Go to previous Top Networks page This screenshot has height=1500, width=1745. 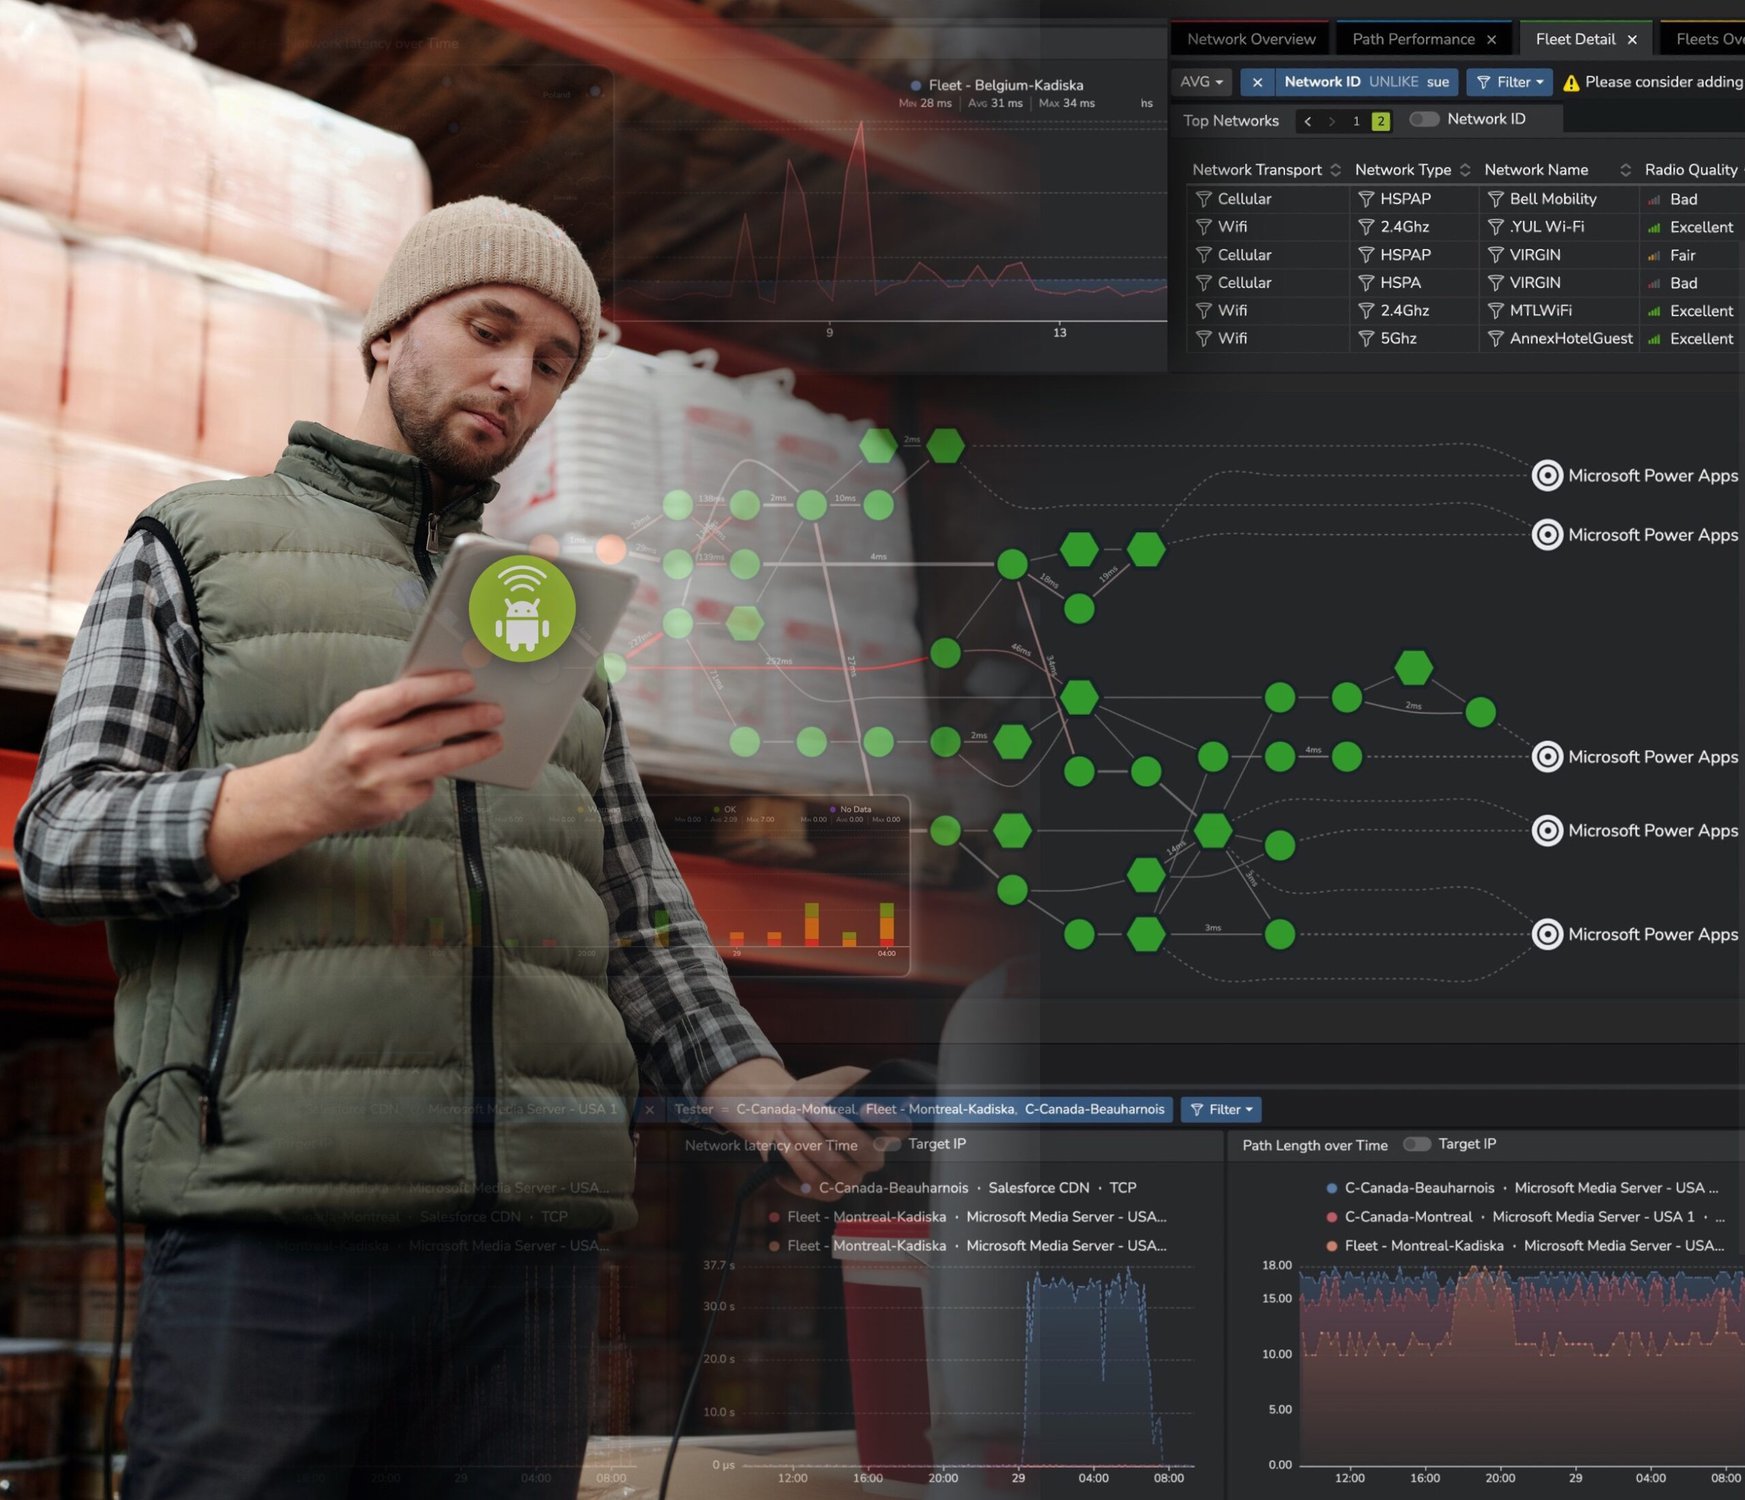[x=1307, y=121]
